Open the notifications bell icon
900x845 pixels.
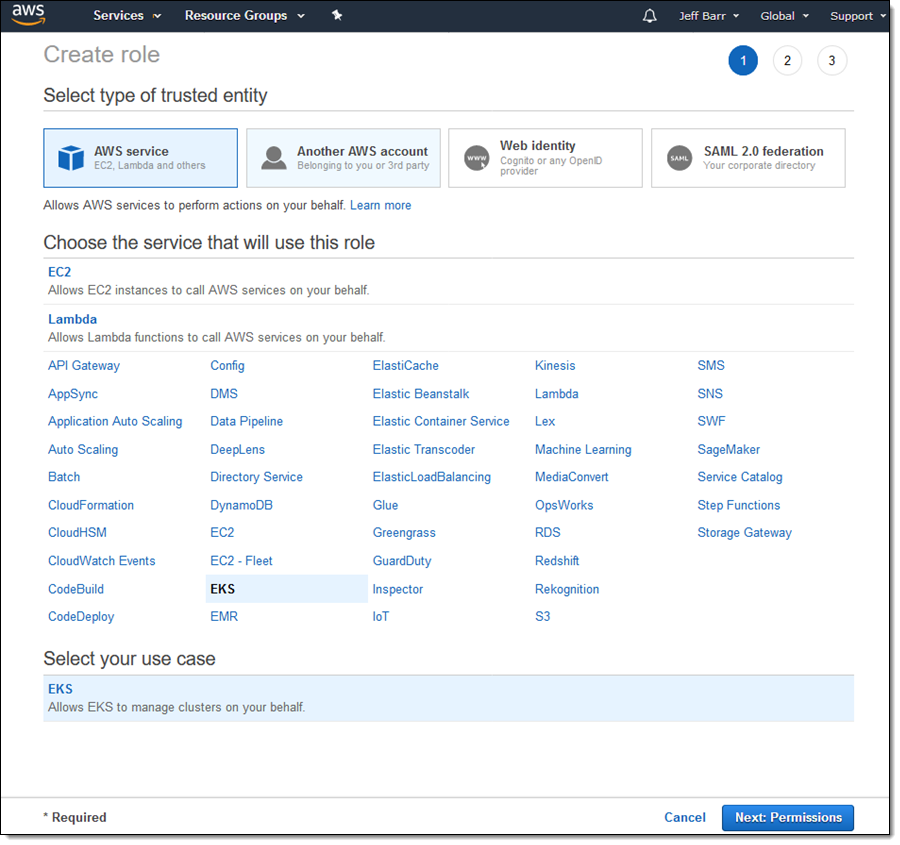[x=650, y=16]
